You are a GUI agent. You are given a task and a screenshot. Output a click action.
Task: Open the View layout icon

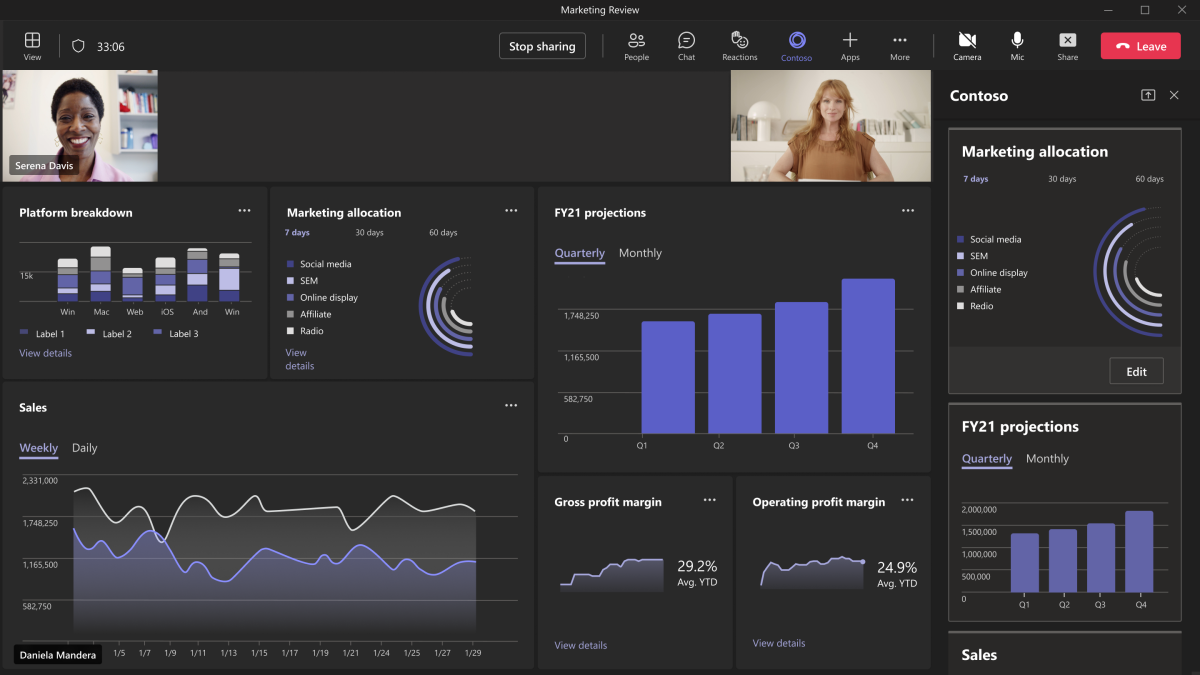pyautogui.click(x=32, y=45)
